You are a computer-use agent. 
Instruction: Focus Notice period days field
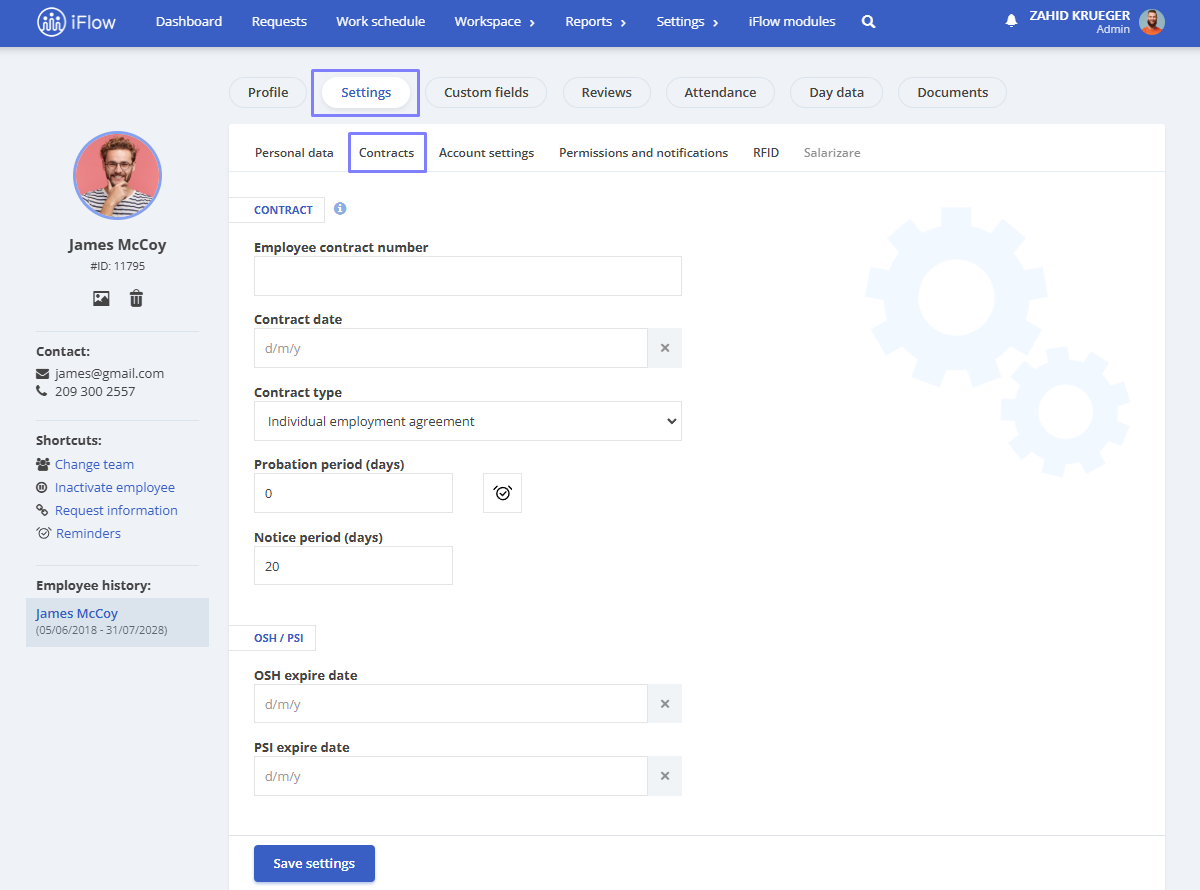pyautogui.click(x=353, y=566)
